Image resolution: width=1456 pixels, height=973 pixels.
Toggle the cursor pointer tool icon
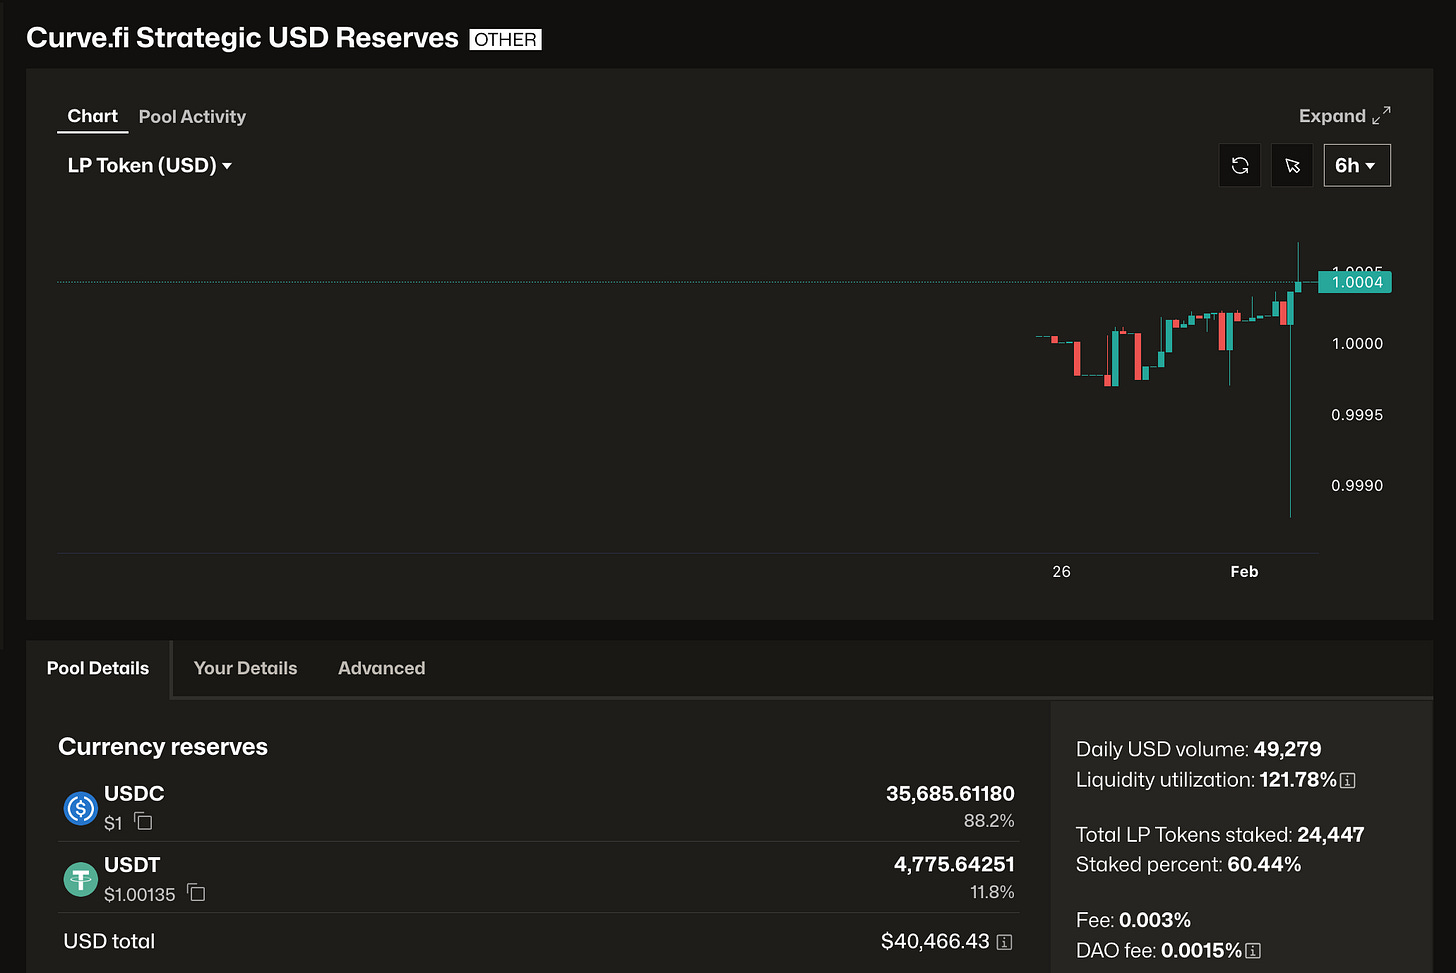1292,165
